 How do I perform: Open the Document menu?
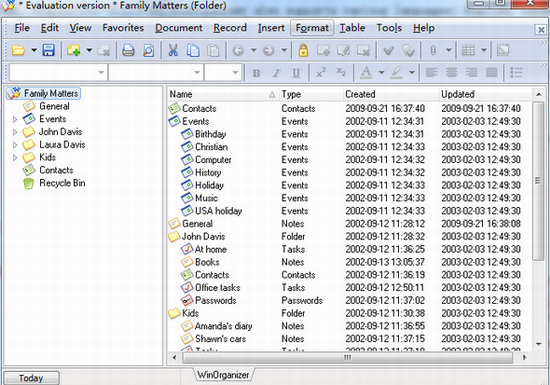click(179, 28)
